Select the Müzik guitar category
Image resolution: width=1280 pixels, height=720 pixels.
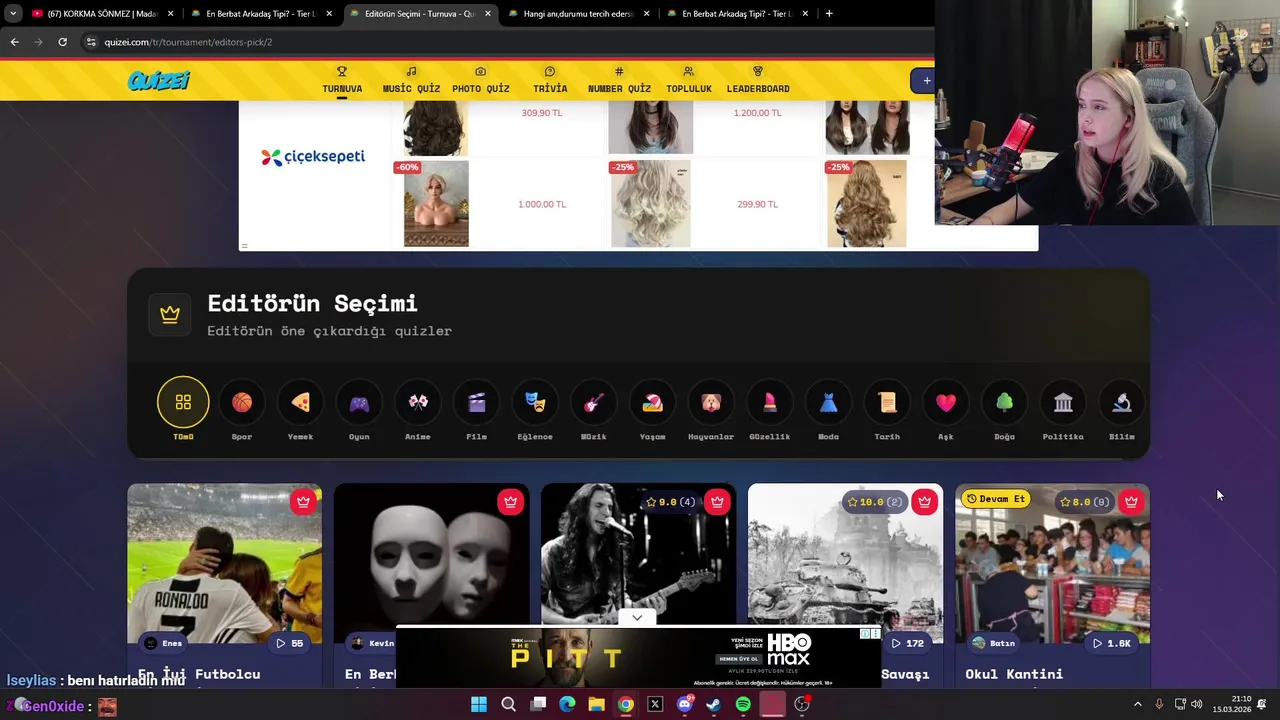coord(594,409)
